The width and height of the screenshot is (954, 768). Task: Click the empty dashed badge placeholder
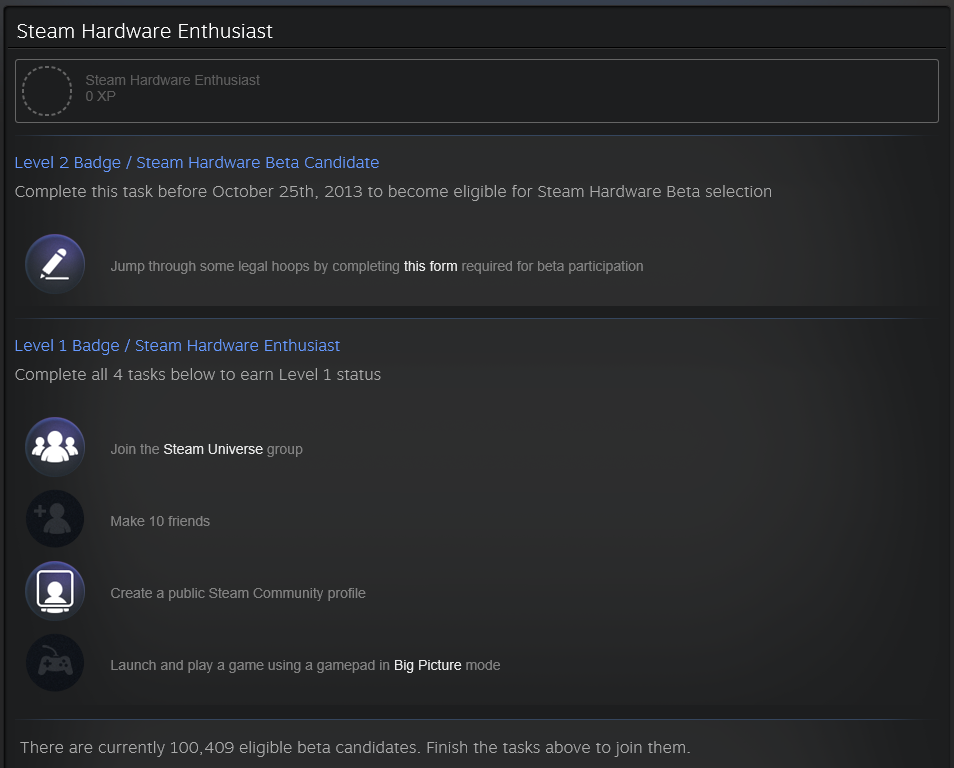click(47, 91)
